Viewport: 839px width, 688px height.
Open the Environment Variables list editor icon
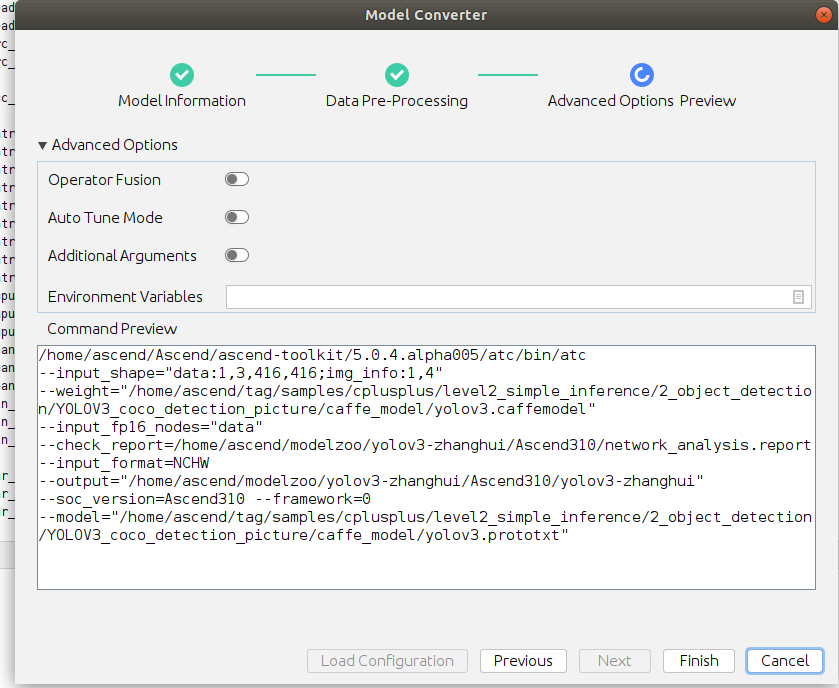tap(799, 297)
